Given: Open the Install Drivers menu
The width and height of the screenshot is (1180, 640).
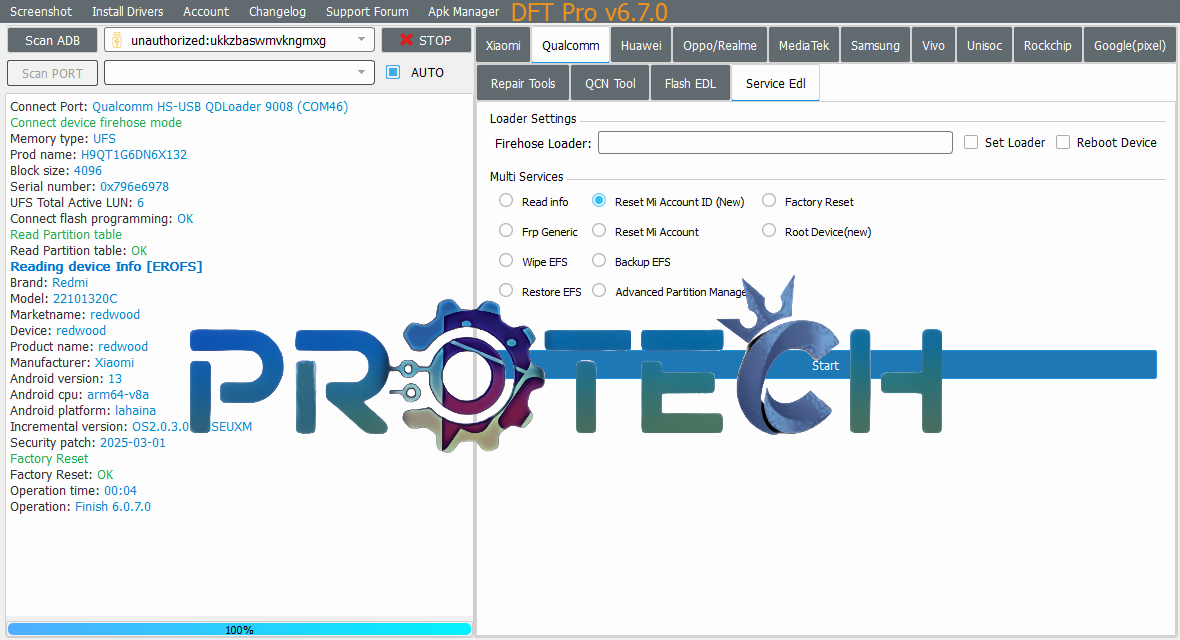Looking at the screenshot, I should pos(127,11).
